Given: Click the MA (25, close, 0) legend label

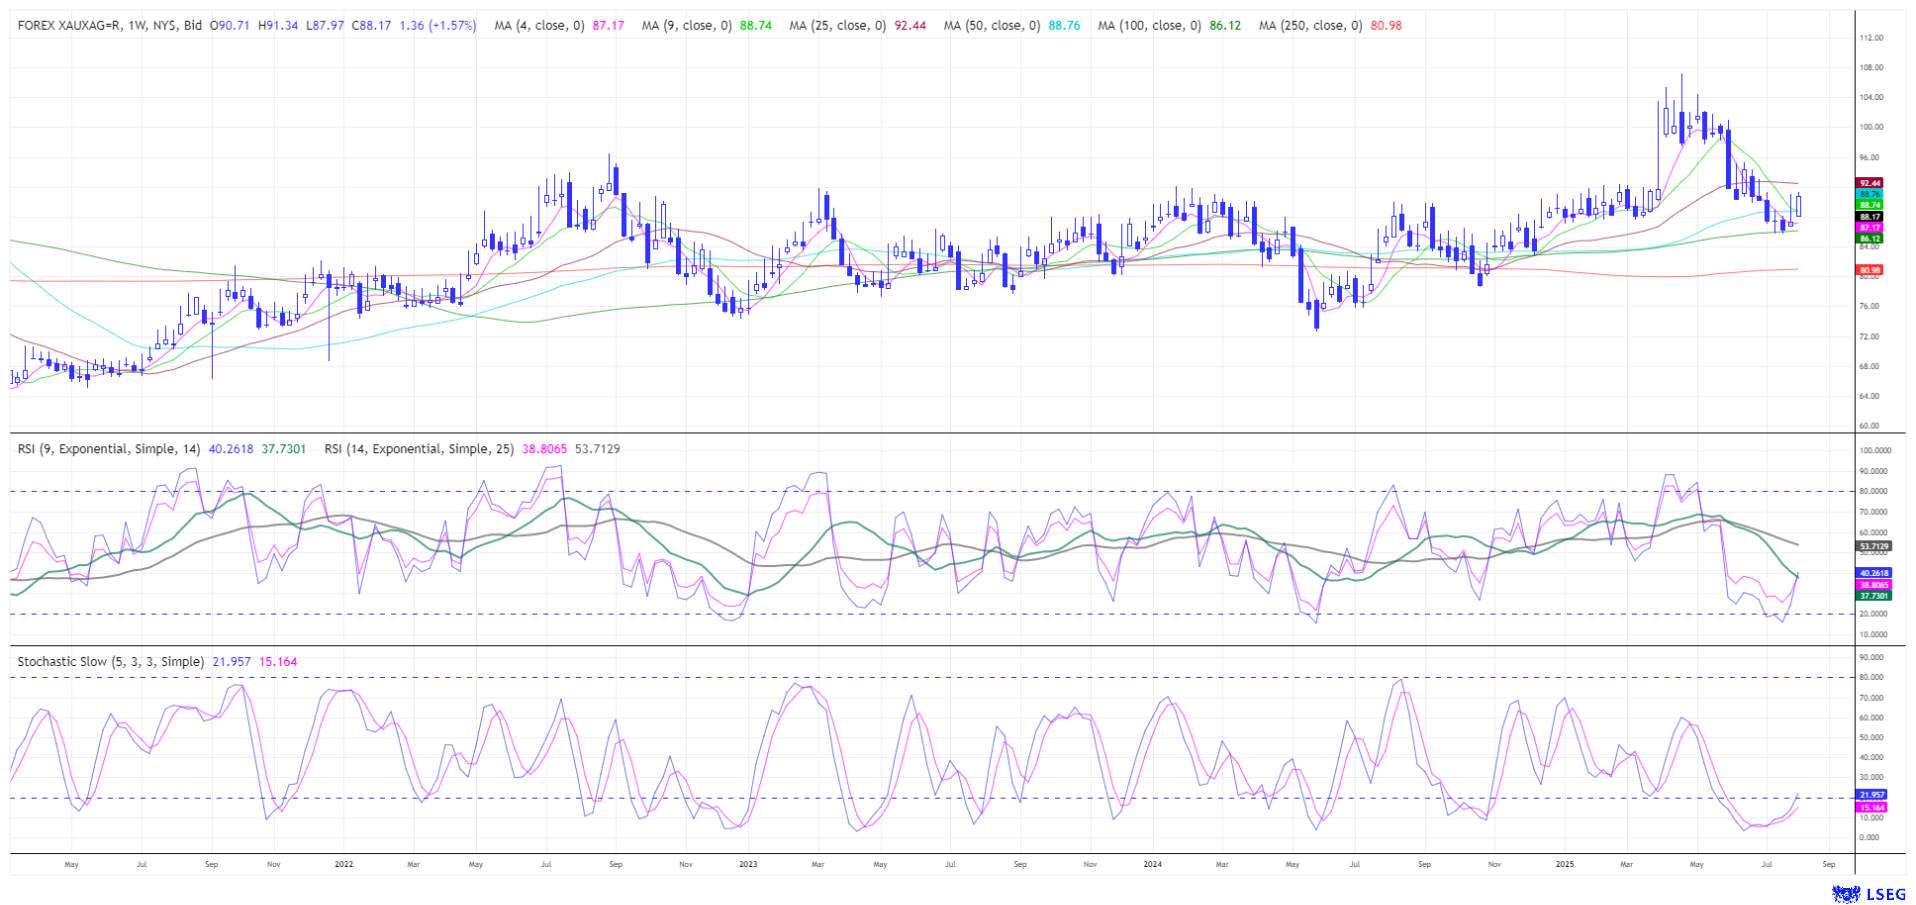Looking at the screenshot, I should click(837, 25).
